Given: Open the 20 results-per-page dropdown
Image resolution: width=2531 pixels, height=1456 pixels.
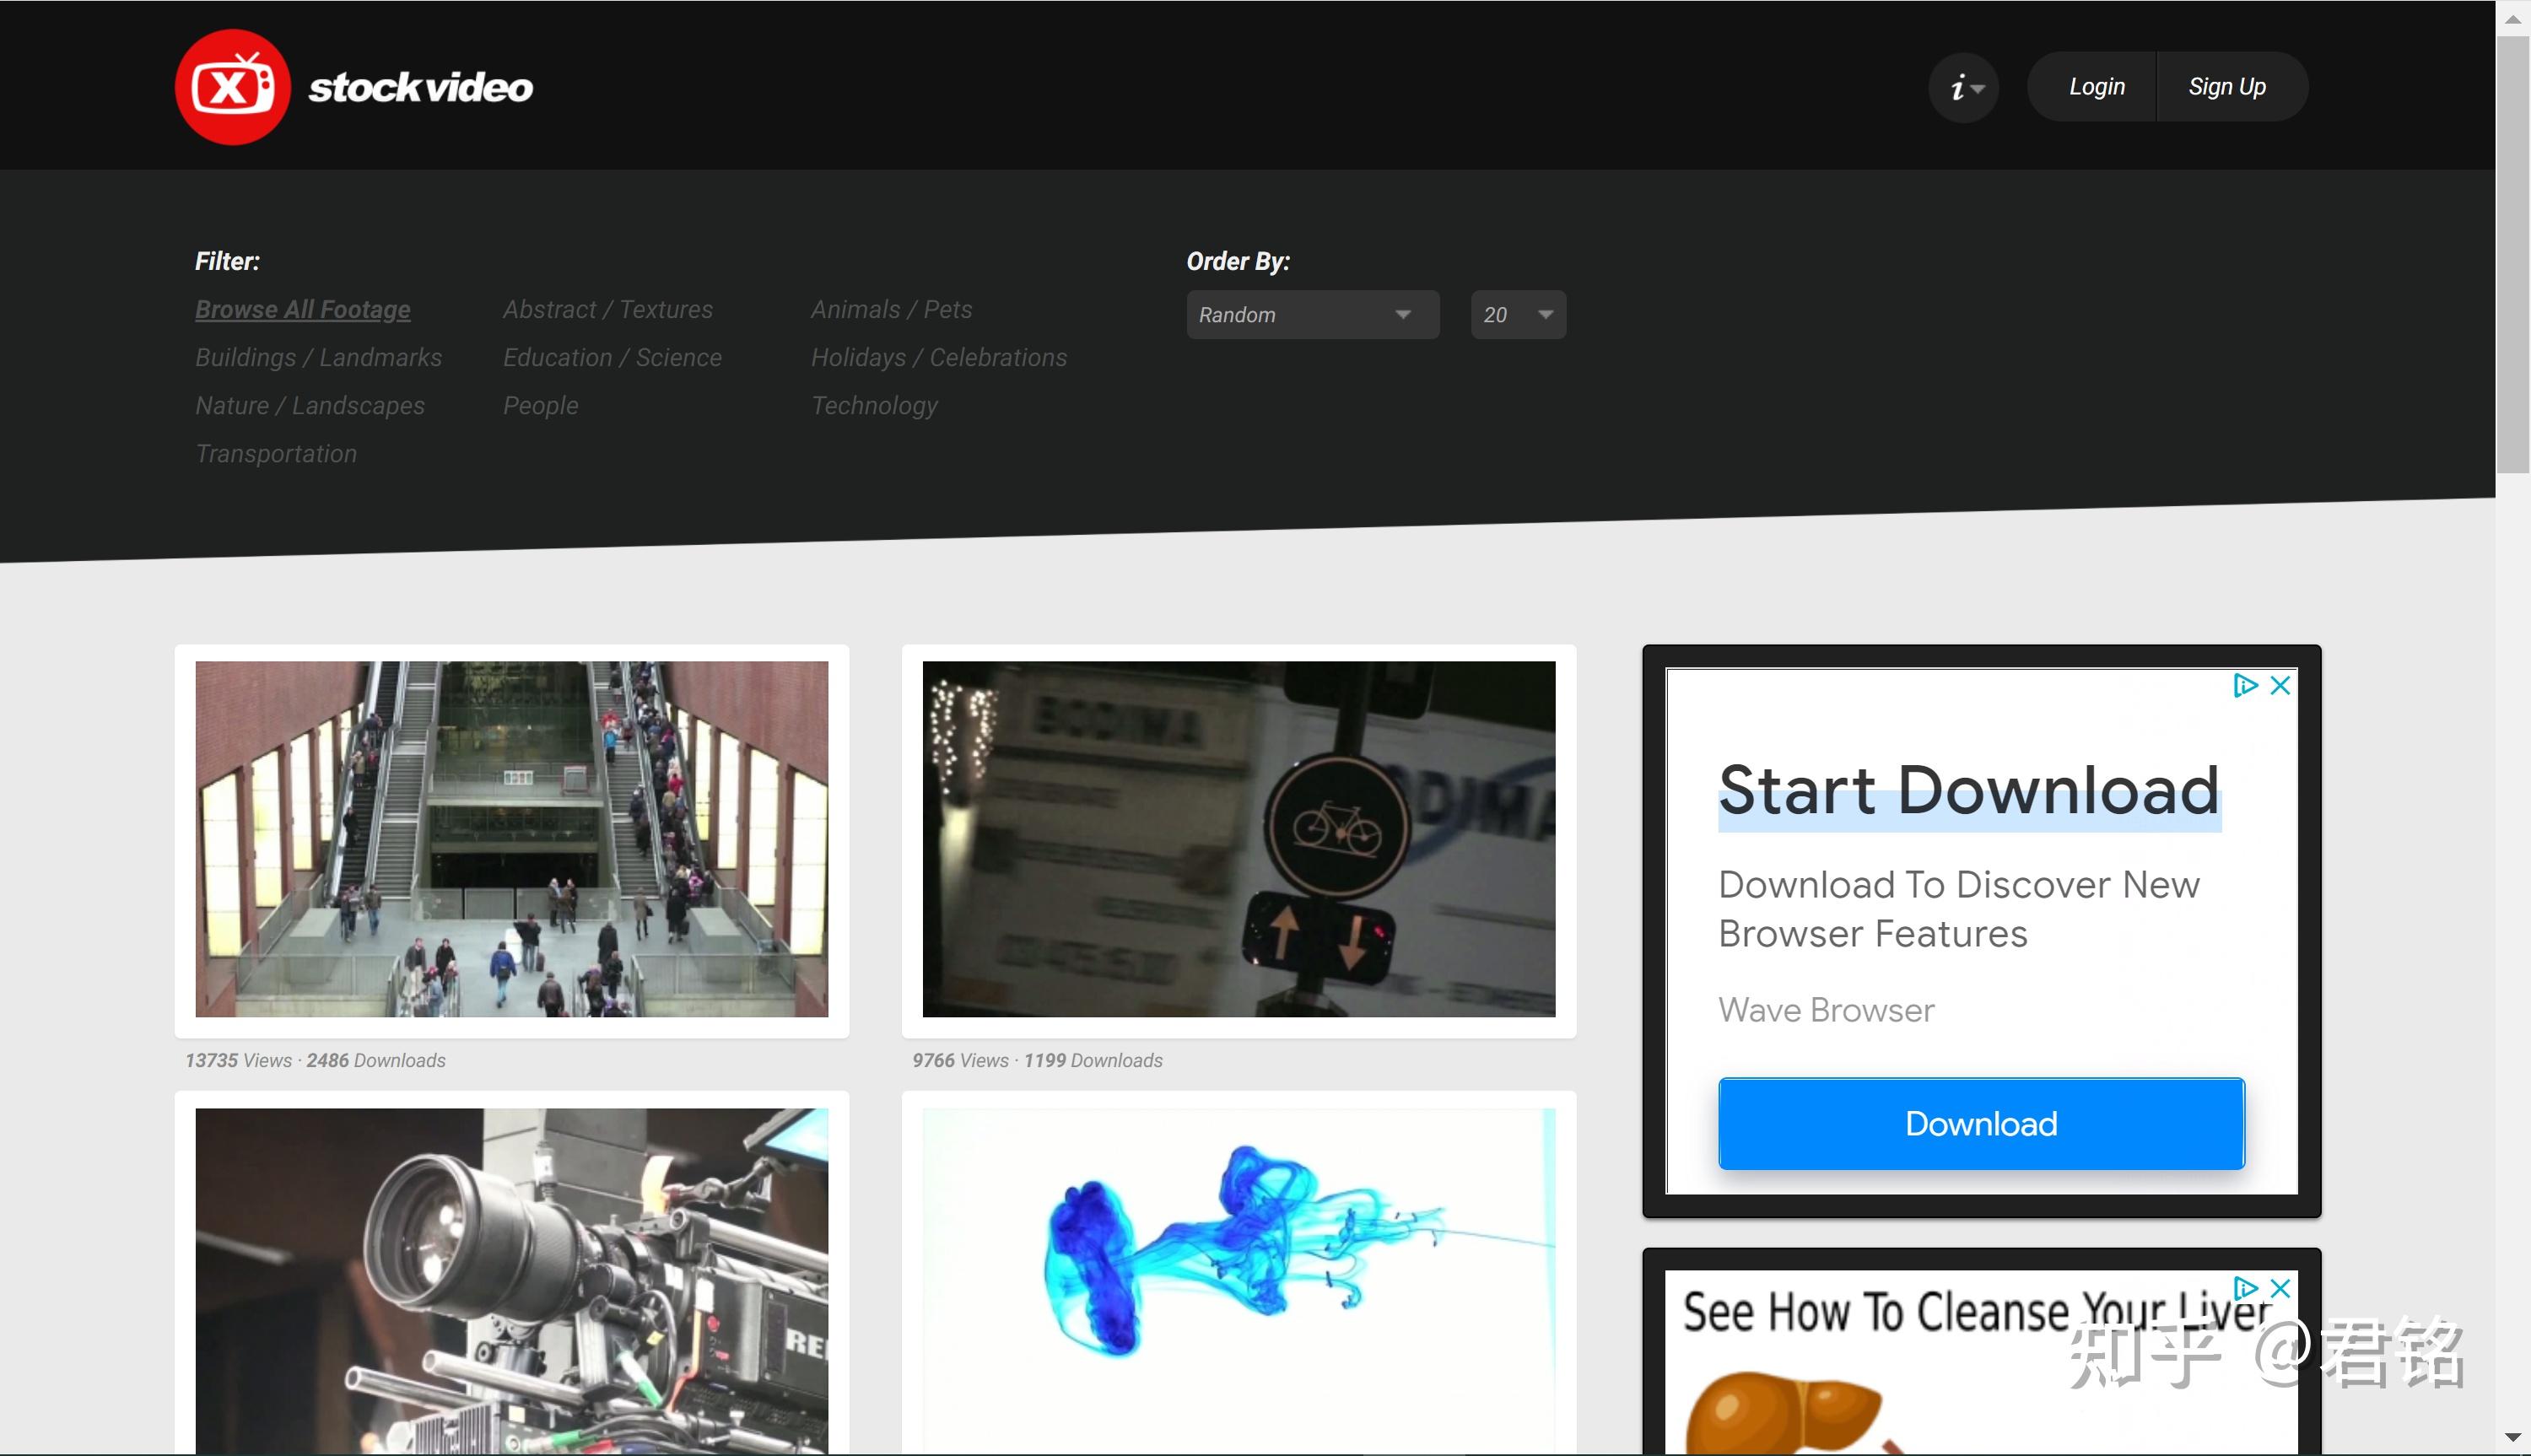Looking at the screenshot, I should click(1518, 315).
